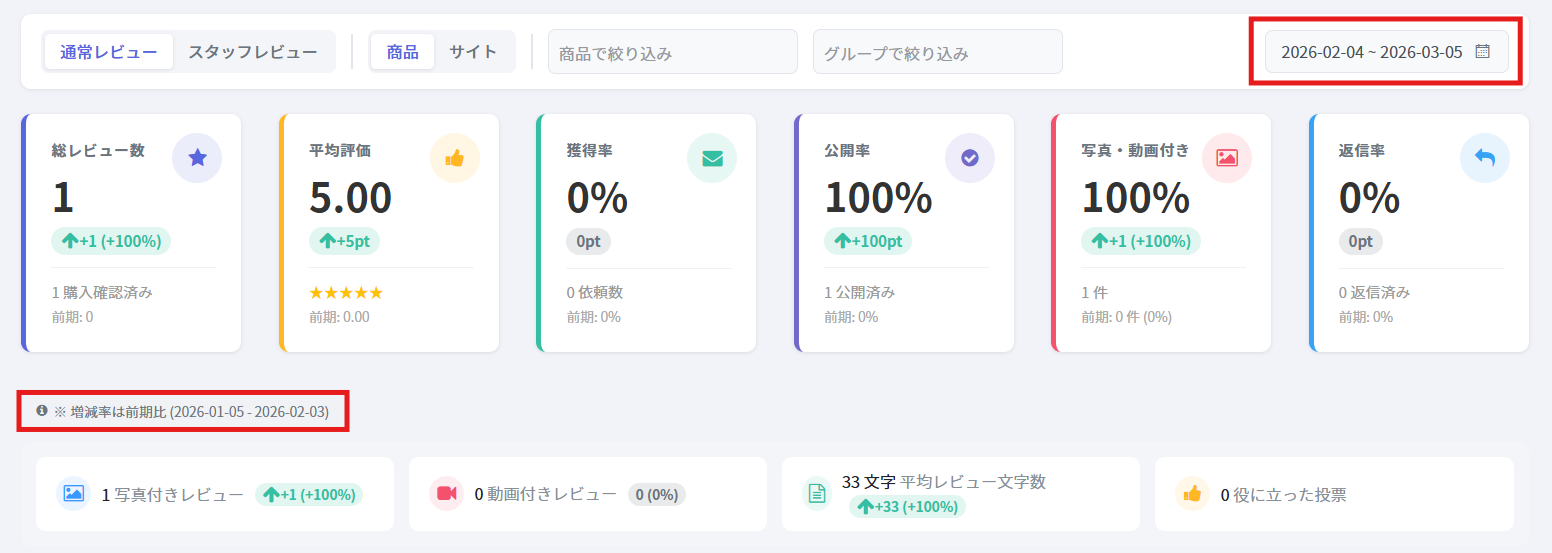Select the サイト view toggle
1552x553 pixels.
click(473, 52)
